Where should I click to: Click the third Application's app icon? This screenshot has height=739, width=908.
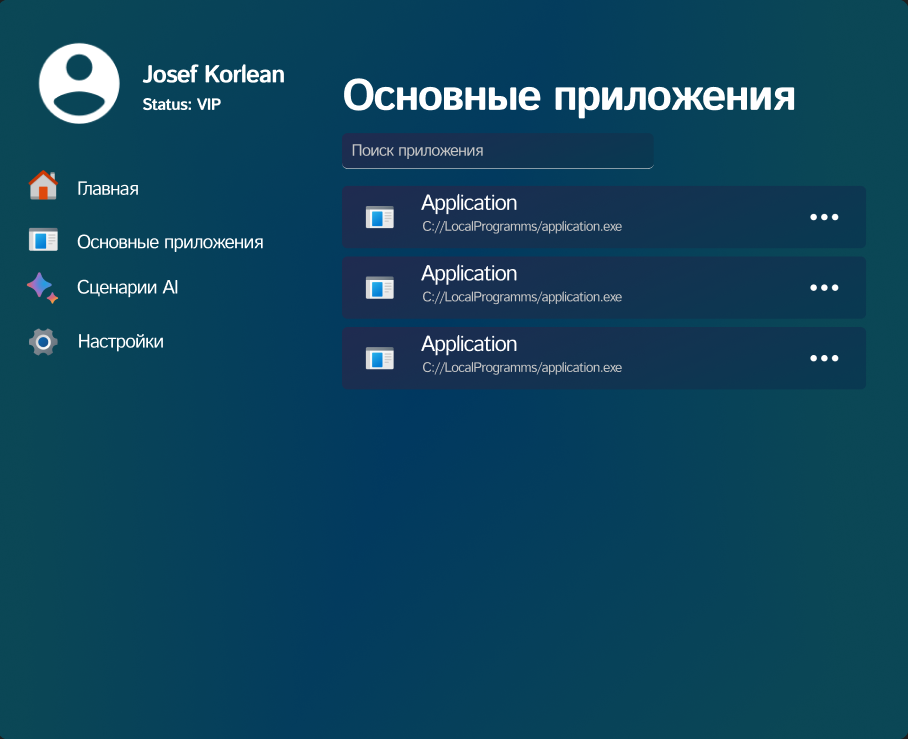click(380, 358)
